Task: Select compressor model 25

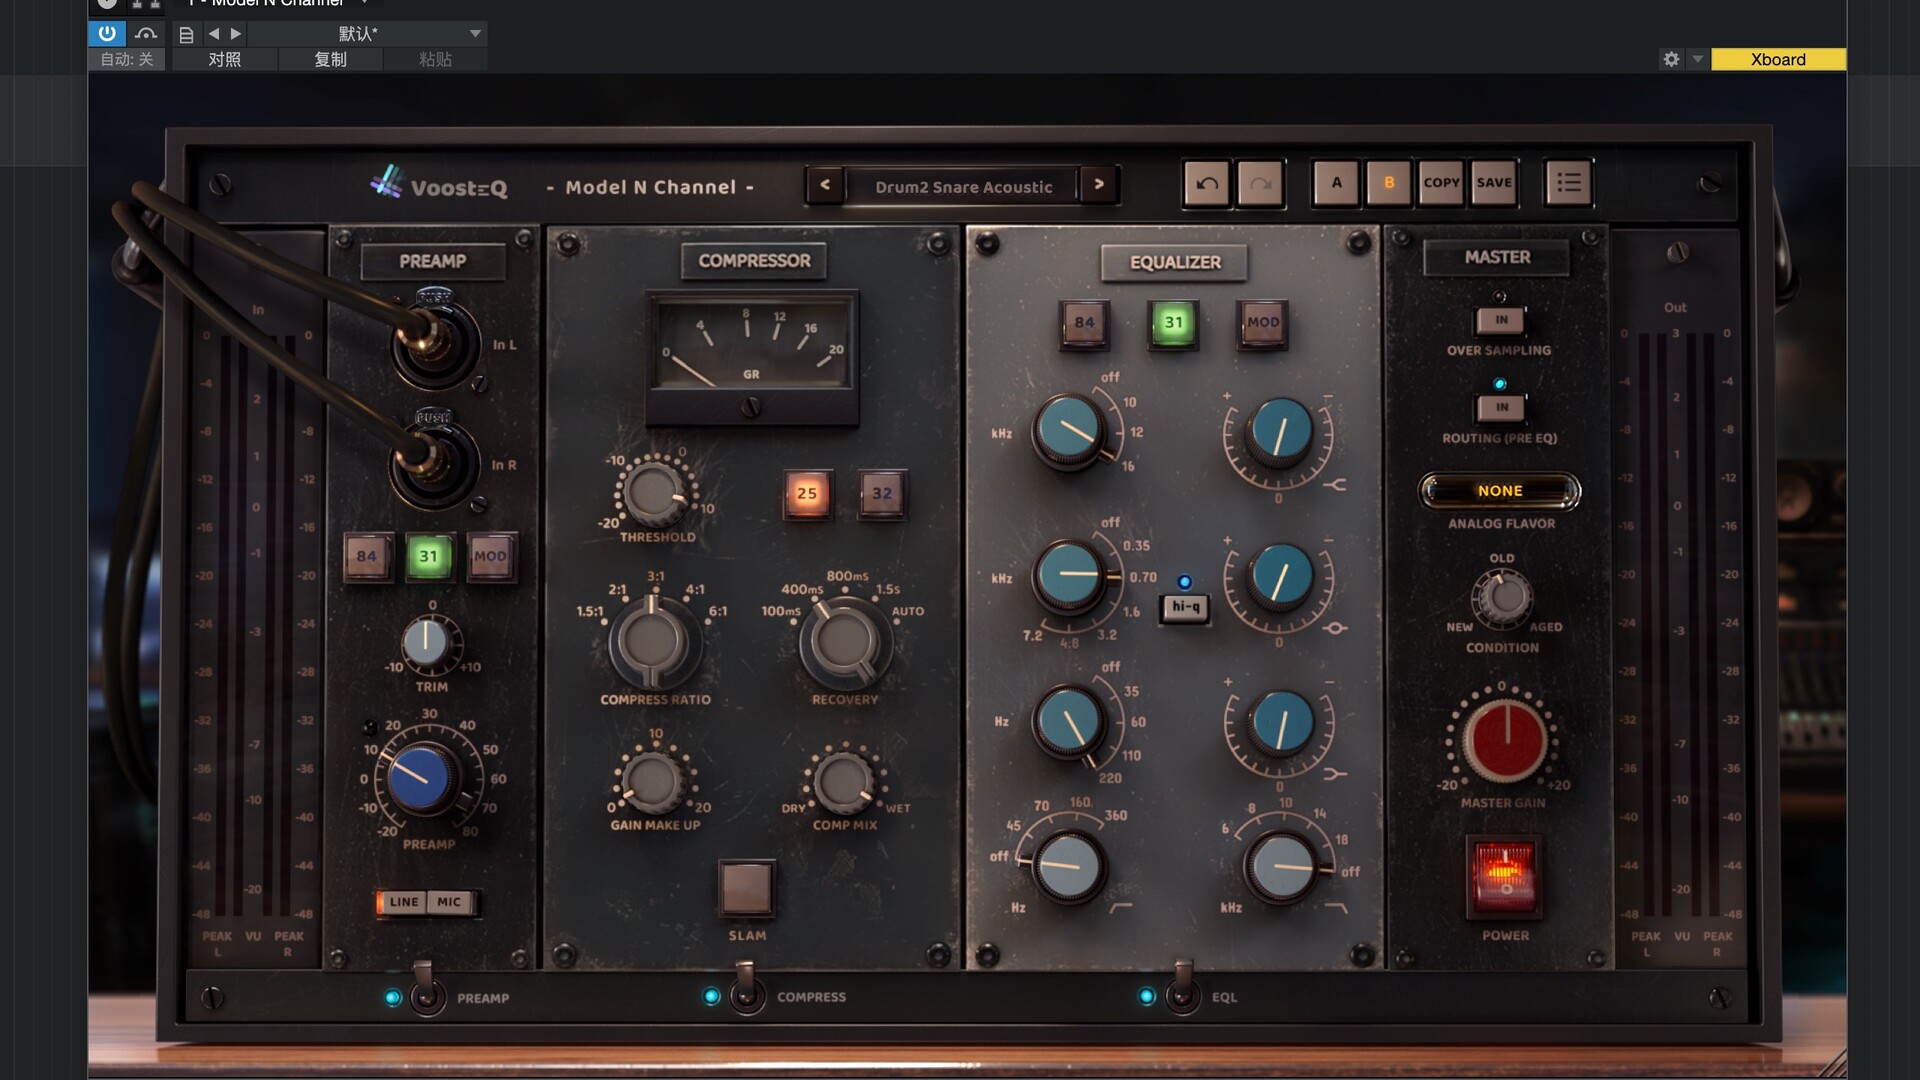Action: point(807,493)
